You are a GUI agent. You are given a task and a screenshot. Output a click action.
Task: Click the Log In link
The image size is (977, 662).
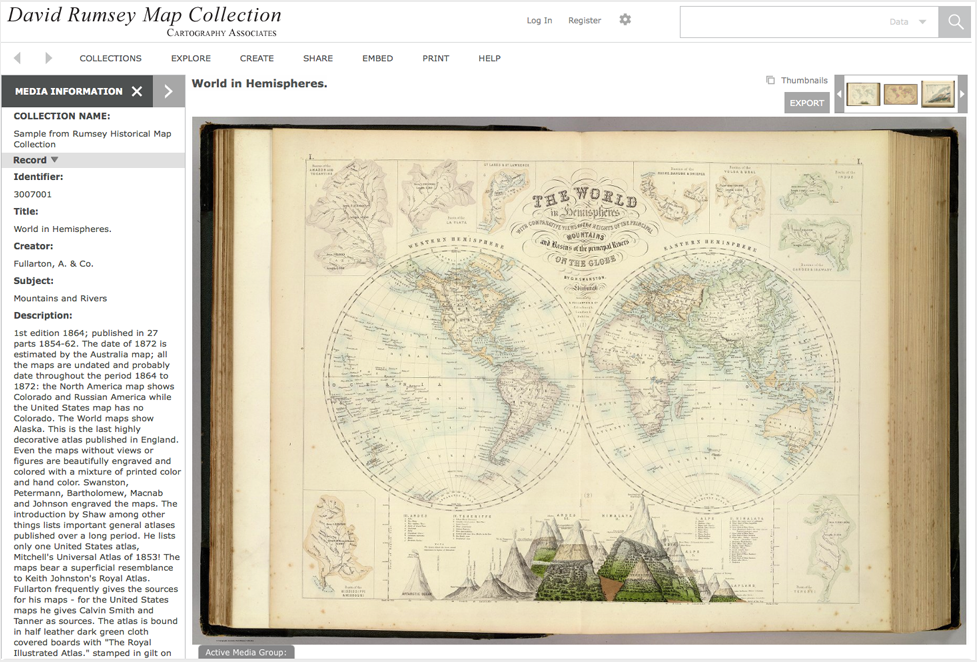[539, 21]
